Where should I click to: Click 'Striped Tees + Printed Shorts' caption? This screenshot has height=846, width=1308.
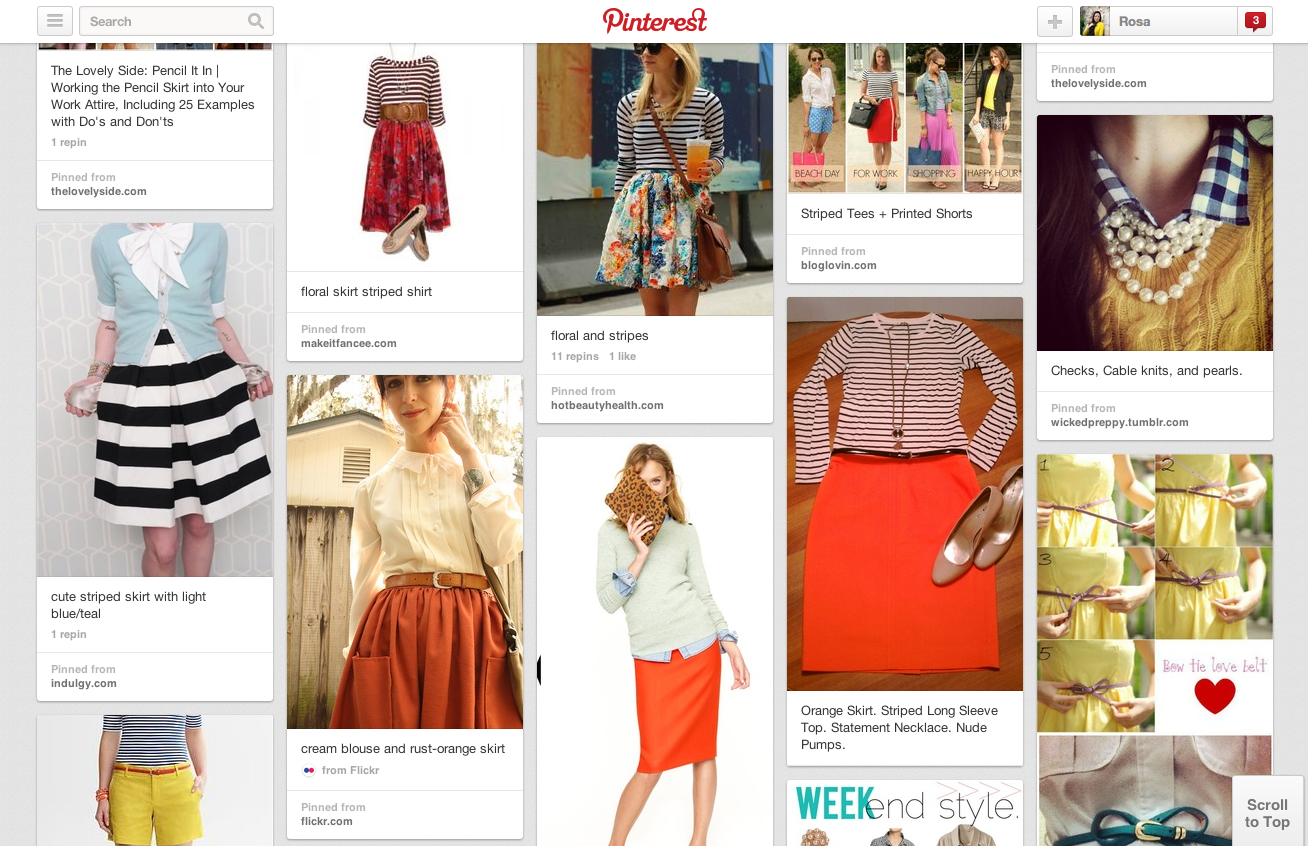point(887,213)
